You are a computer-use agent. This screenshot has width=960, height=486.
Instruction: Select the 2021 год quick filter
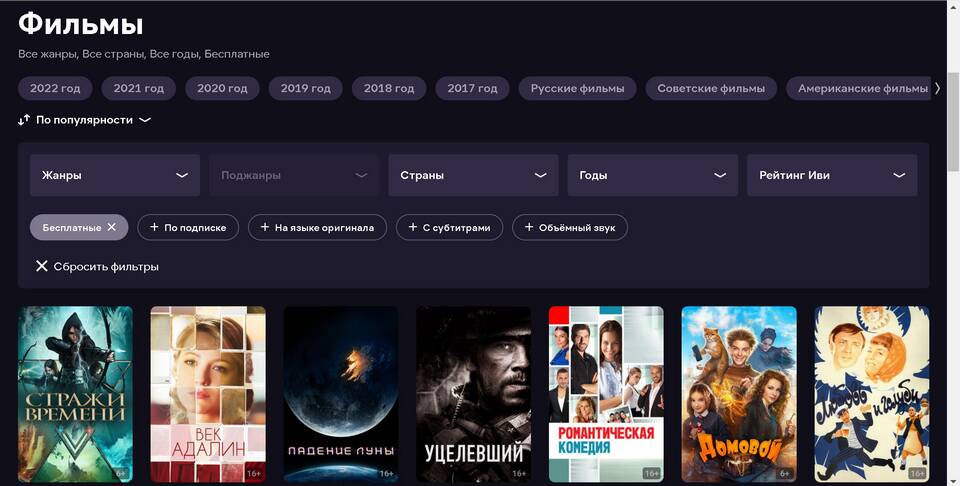click(138, 88)
